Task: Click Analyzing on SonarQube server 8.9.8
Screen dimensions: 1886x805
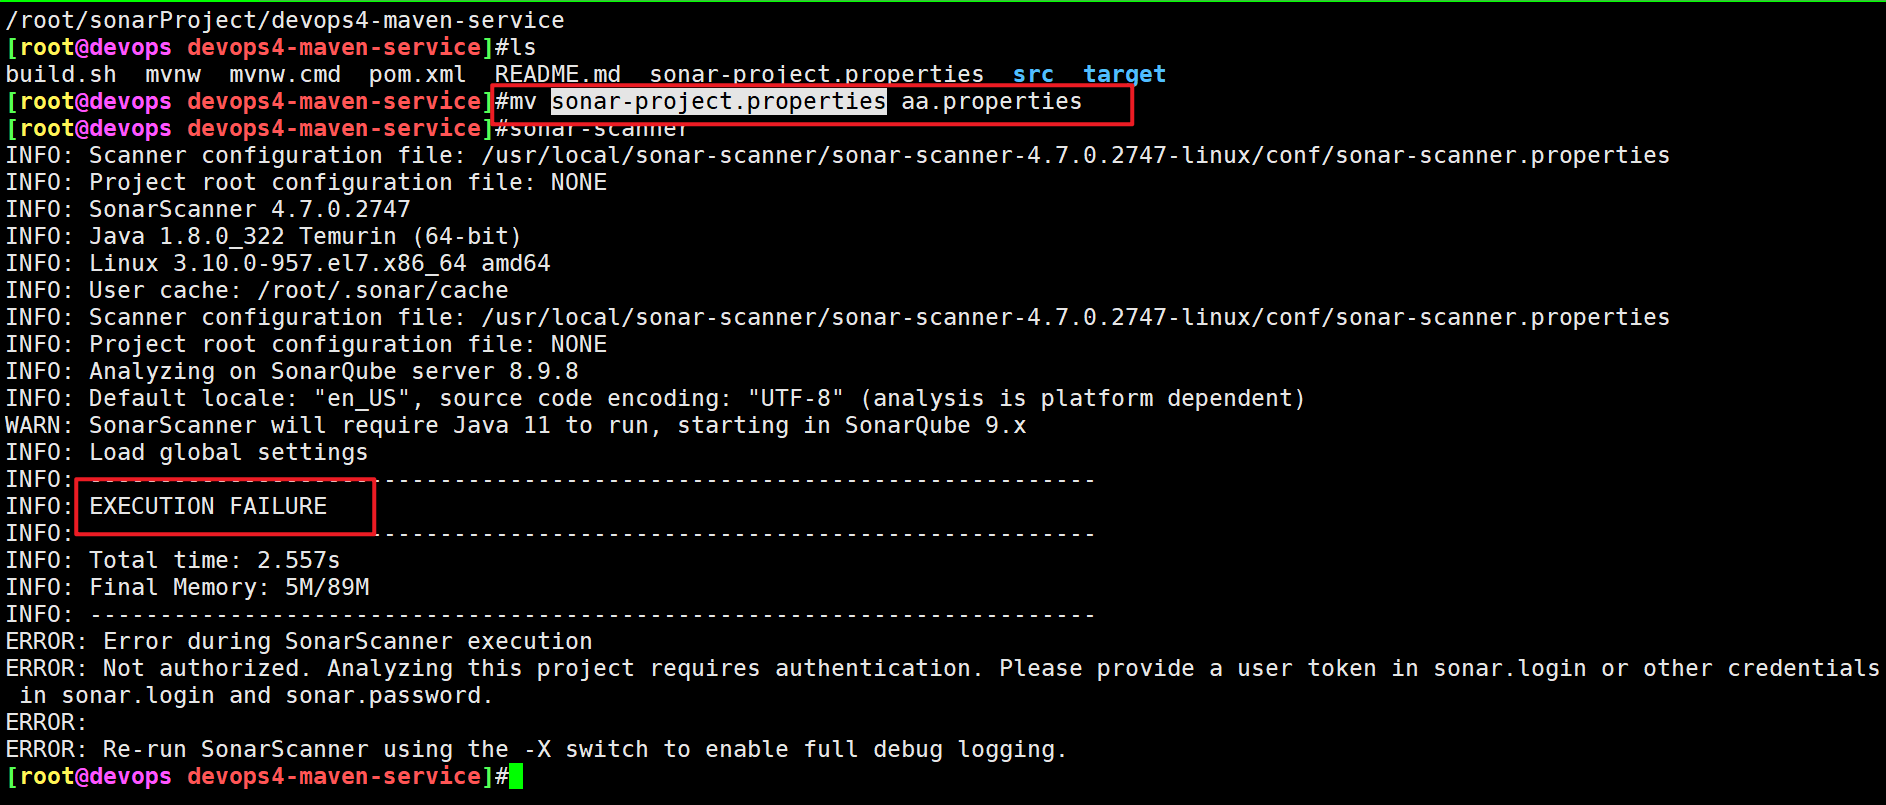Action: click(x=292, y=371)
